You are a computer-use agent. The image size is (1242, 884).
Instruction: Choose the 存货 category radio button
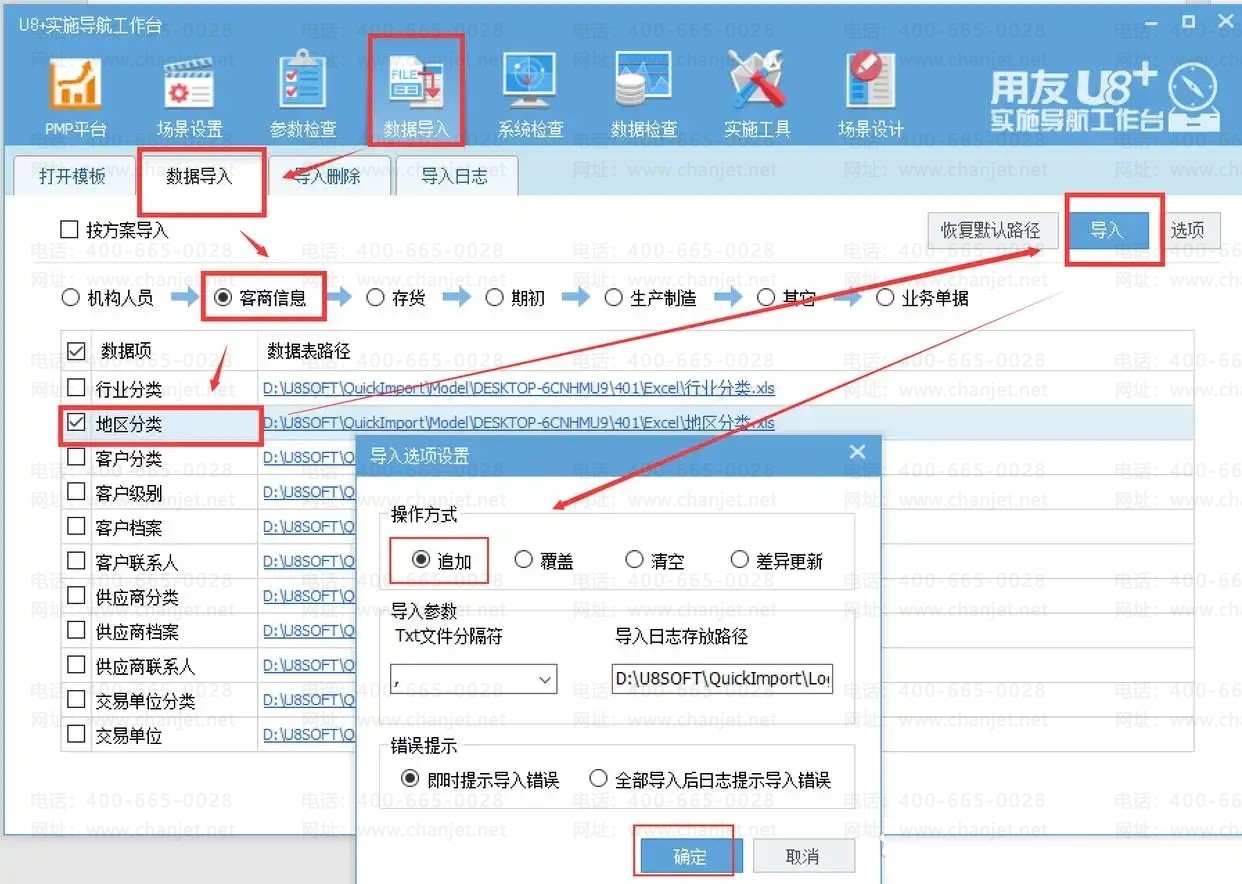pyautogui.click(x=375, y=298)
